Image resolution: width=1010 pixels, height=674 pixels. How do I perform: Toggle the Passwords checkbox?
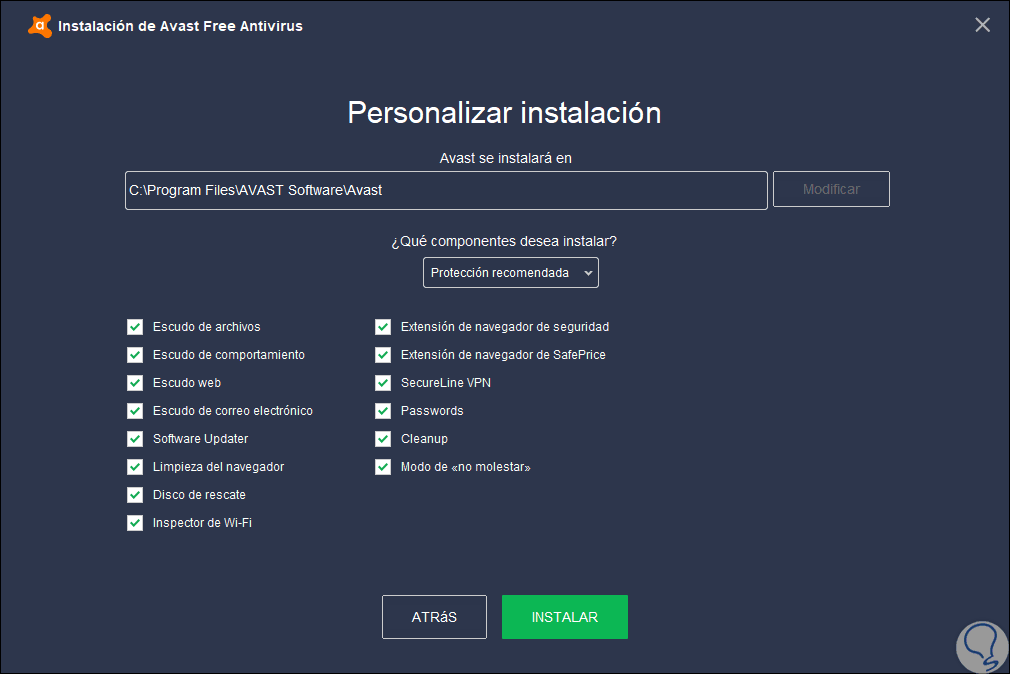(x=383, y=411)
